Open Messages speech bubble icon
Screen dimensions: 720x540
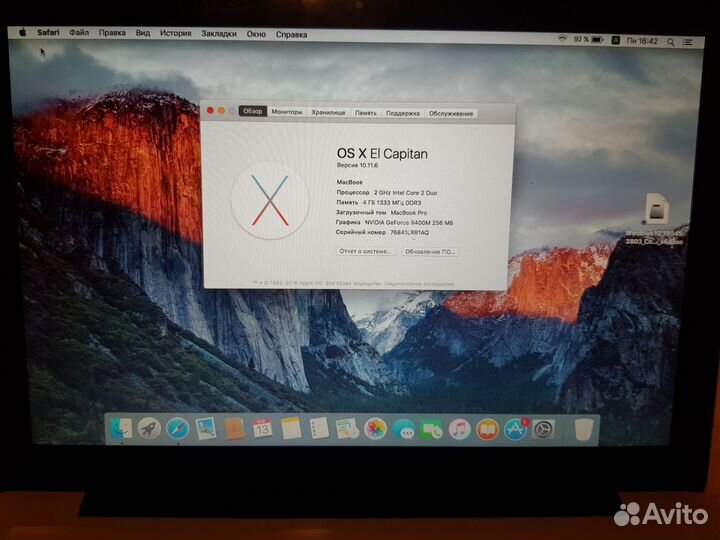404,430
